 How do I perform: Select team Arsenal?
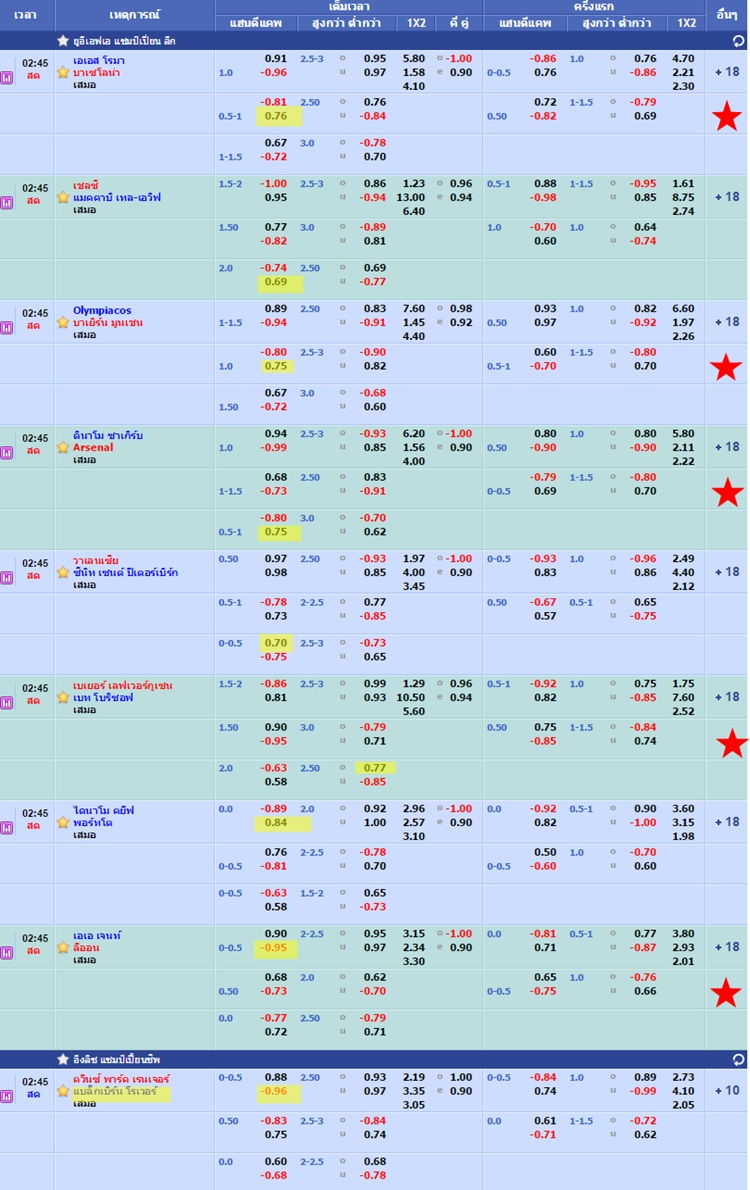point(93,448)
